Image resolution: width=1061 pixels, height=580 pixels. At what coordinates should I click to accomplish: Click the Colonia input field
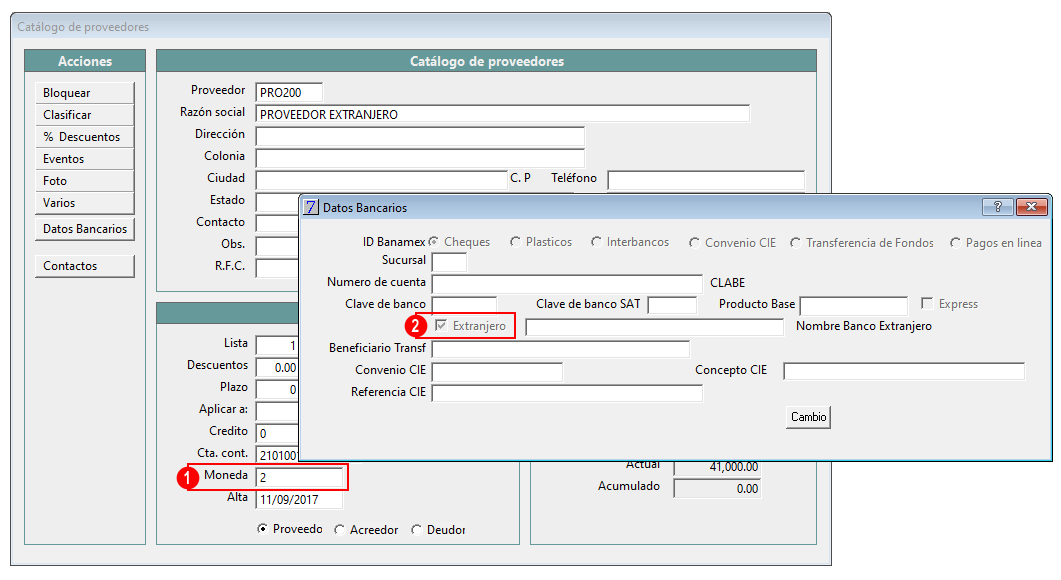pos(420,158)
